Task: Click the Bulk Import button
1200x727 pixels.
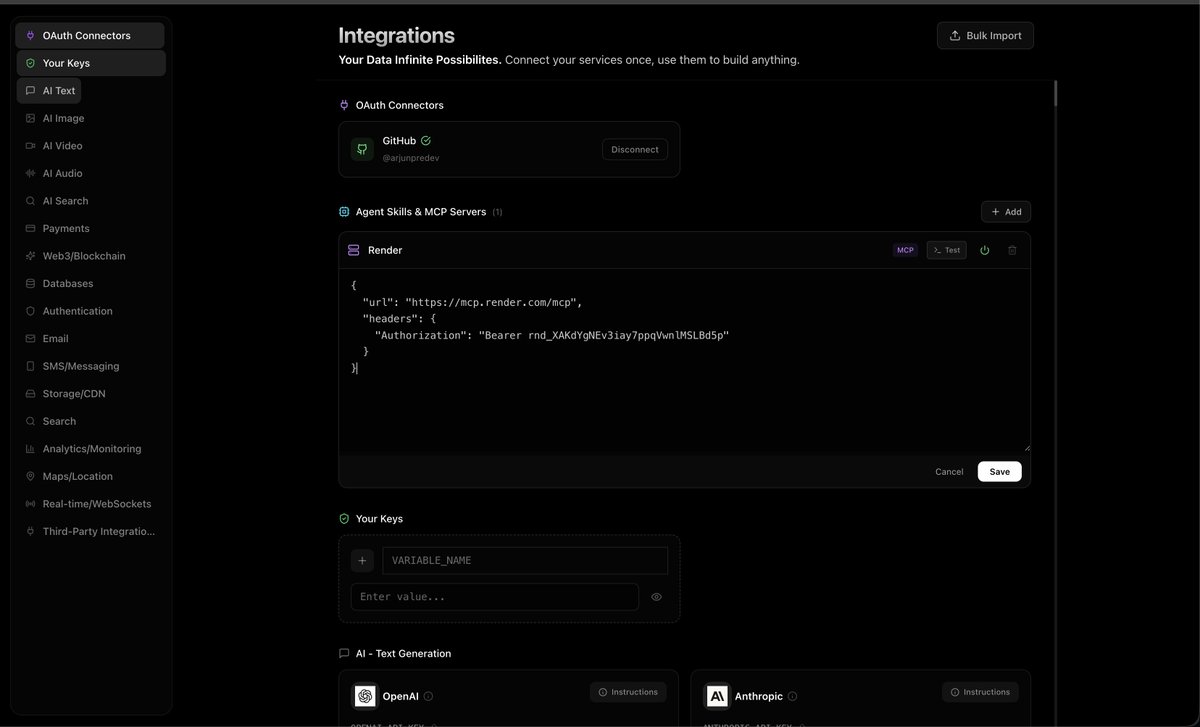Action: [x=985, y=35]
